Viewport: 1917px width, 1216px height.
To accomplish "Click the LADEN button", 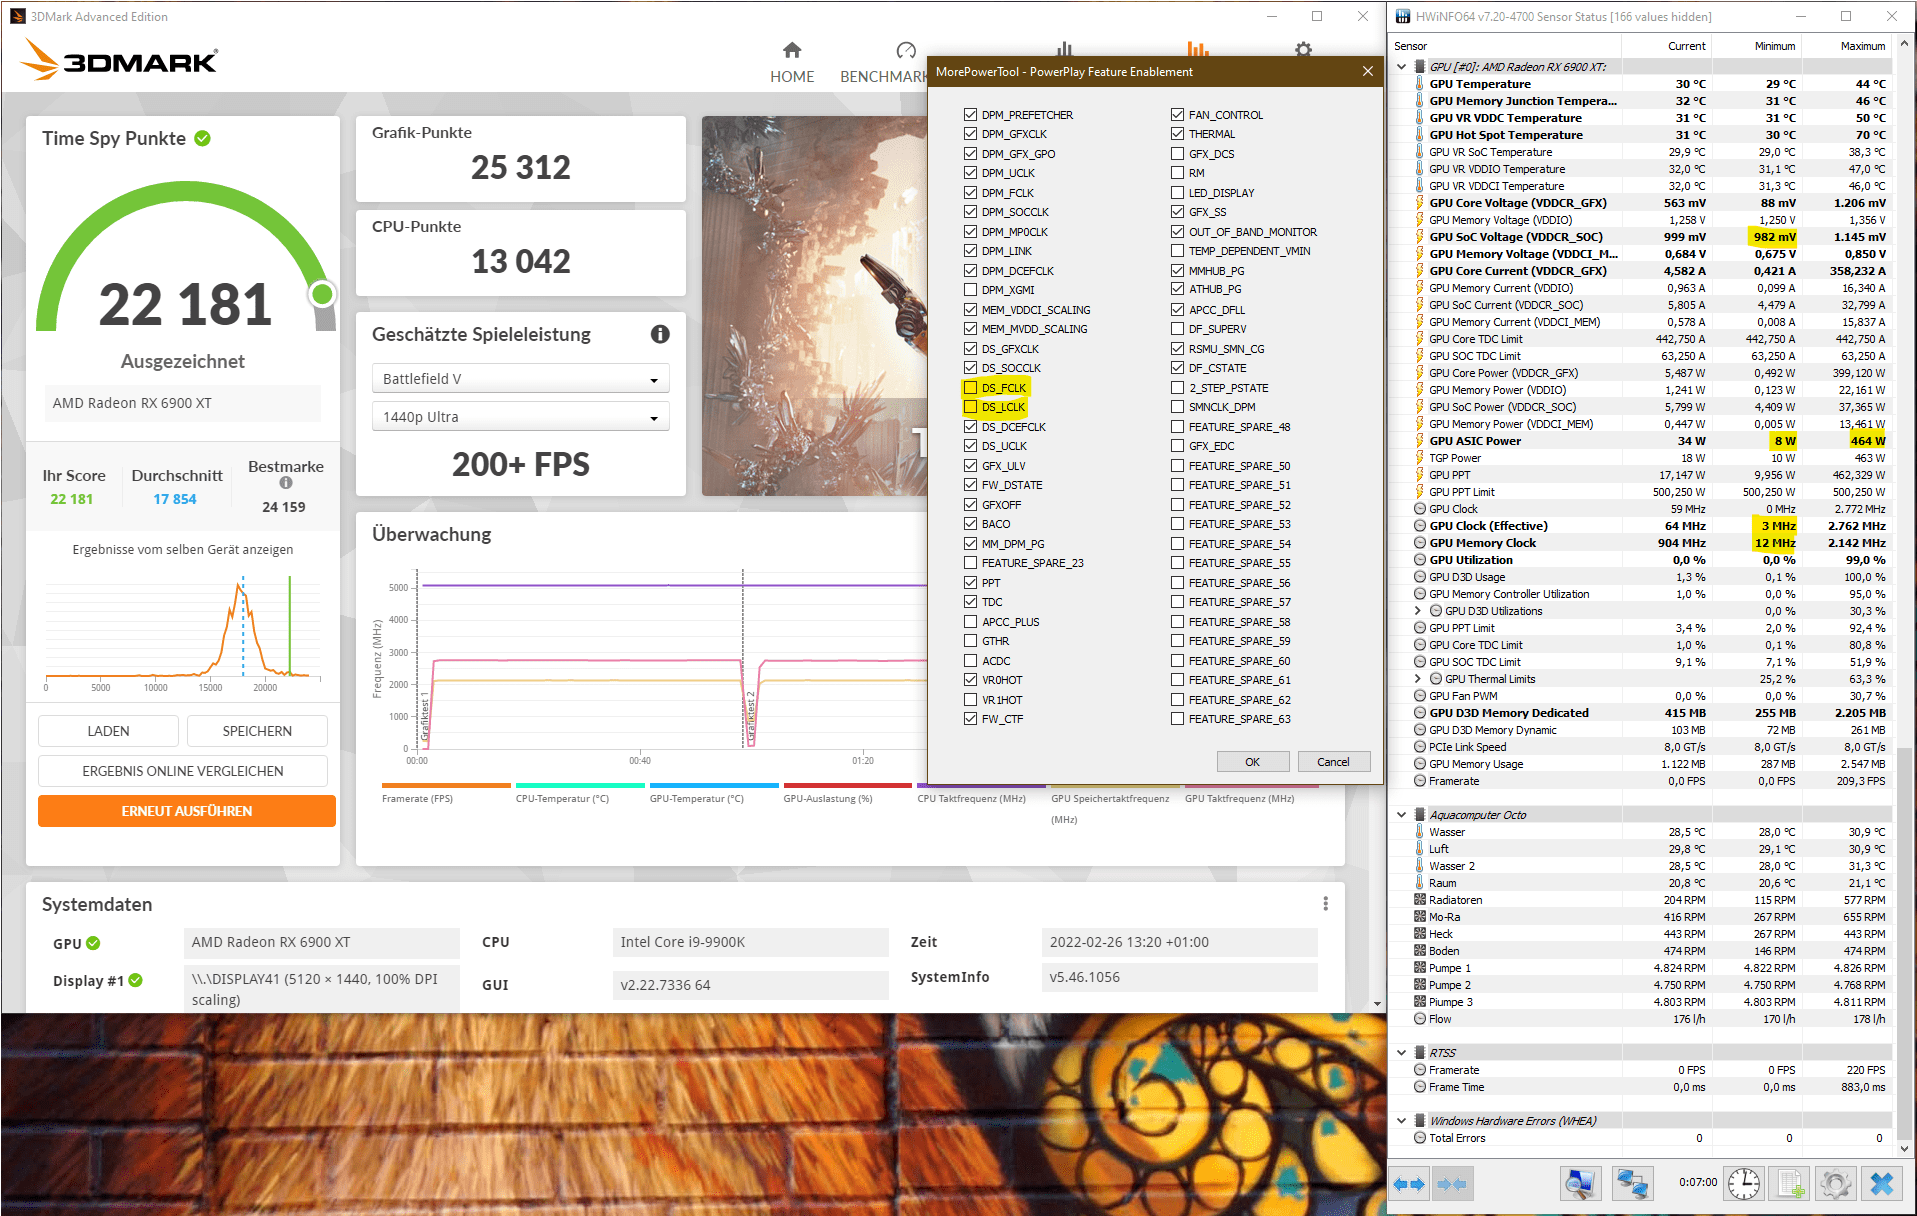I will pos(108,731).
